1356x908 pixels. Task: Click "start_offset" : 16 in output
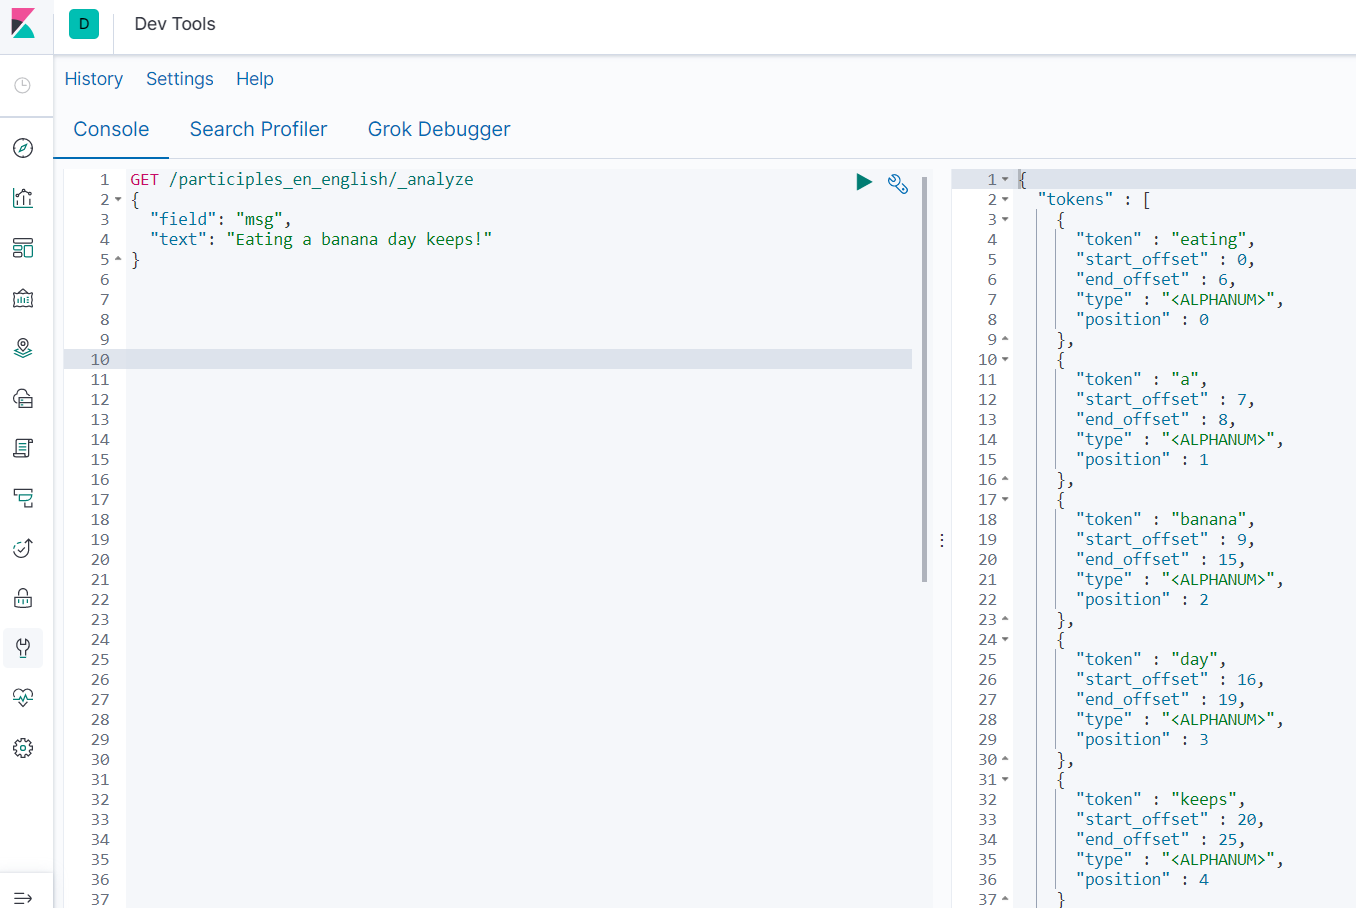[1170, 680]
